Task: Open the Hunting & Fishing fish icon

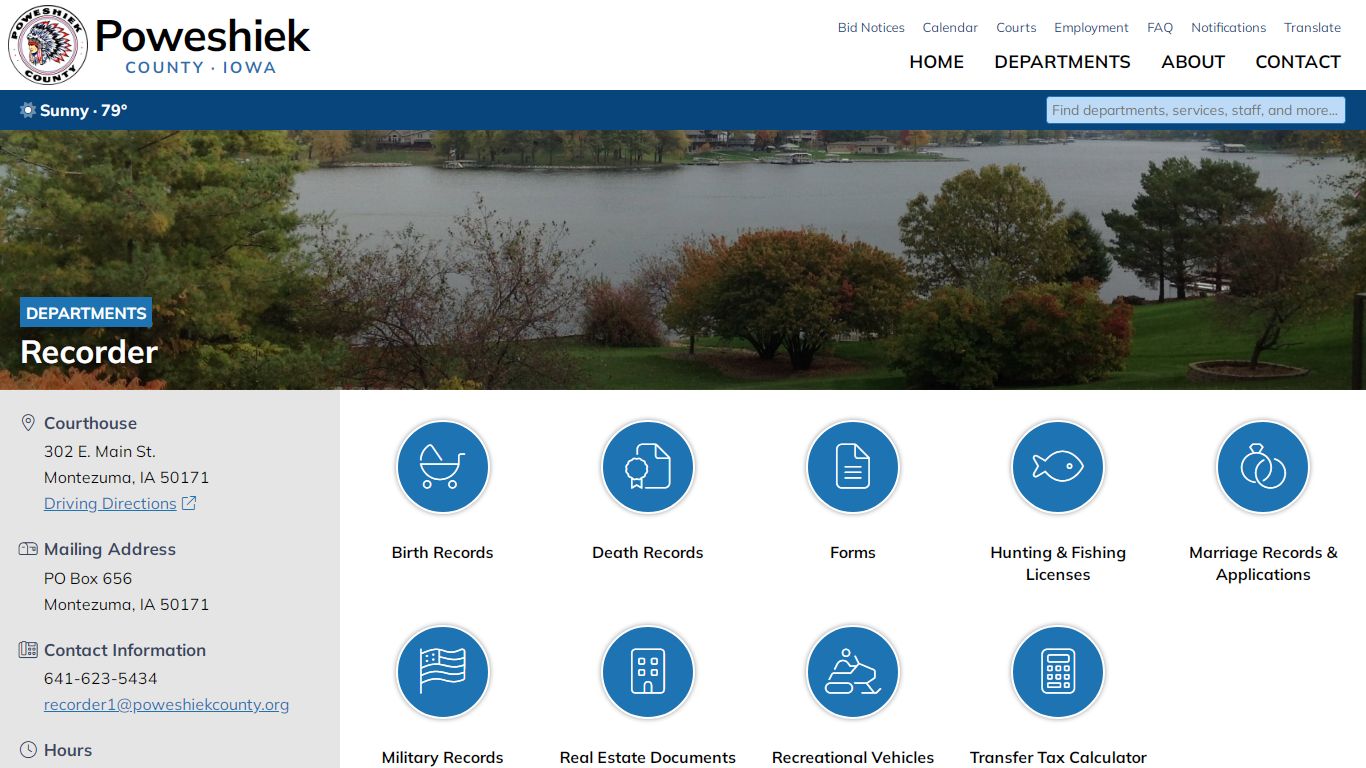Action: tap(1057, 467)
